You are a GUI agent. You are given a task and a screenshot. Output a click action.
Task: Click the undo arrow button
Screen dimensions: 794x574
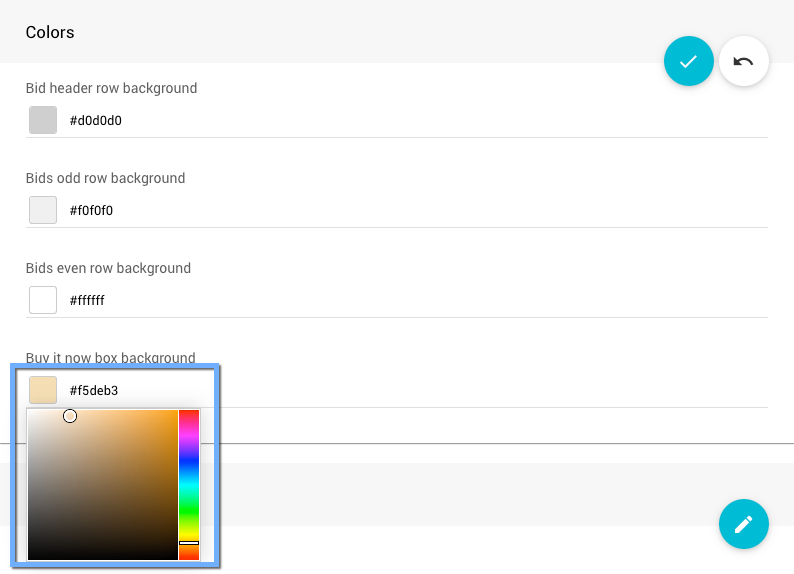point(743,61)
